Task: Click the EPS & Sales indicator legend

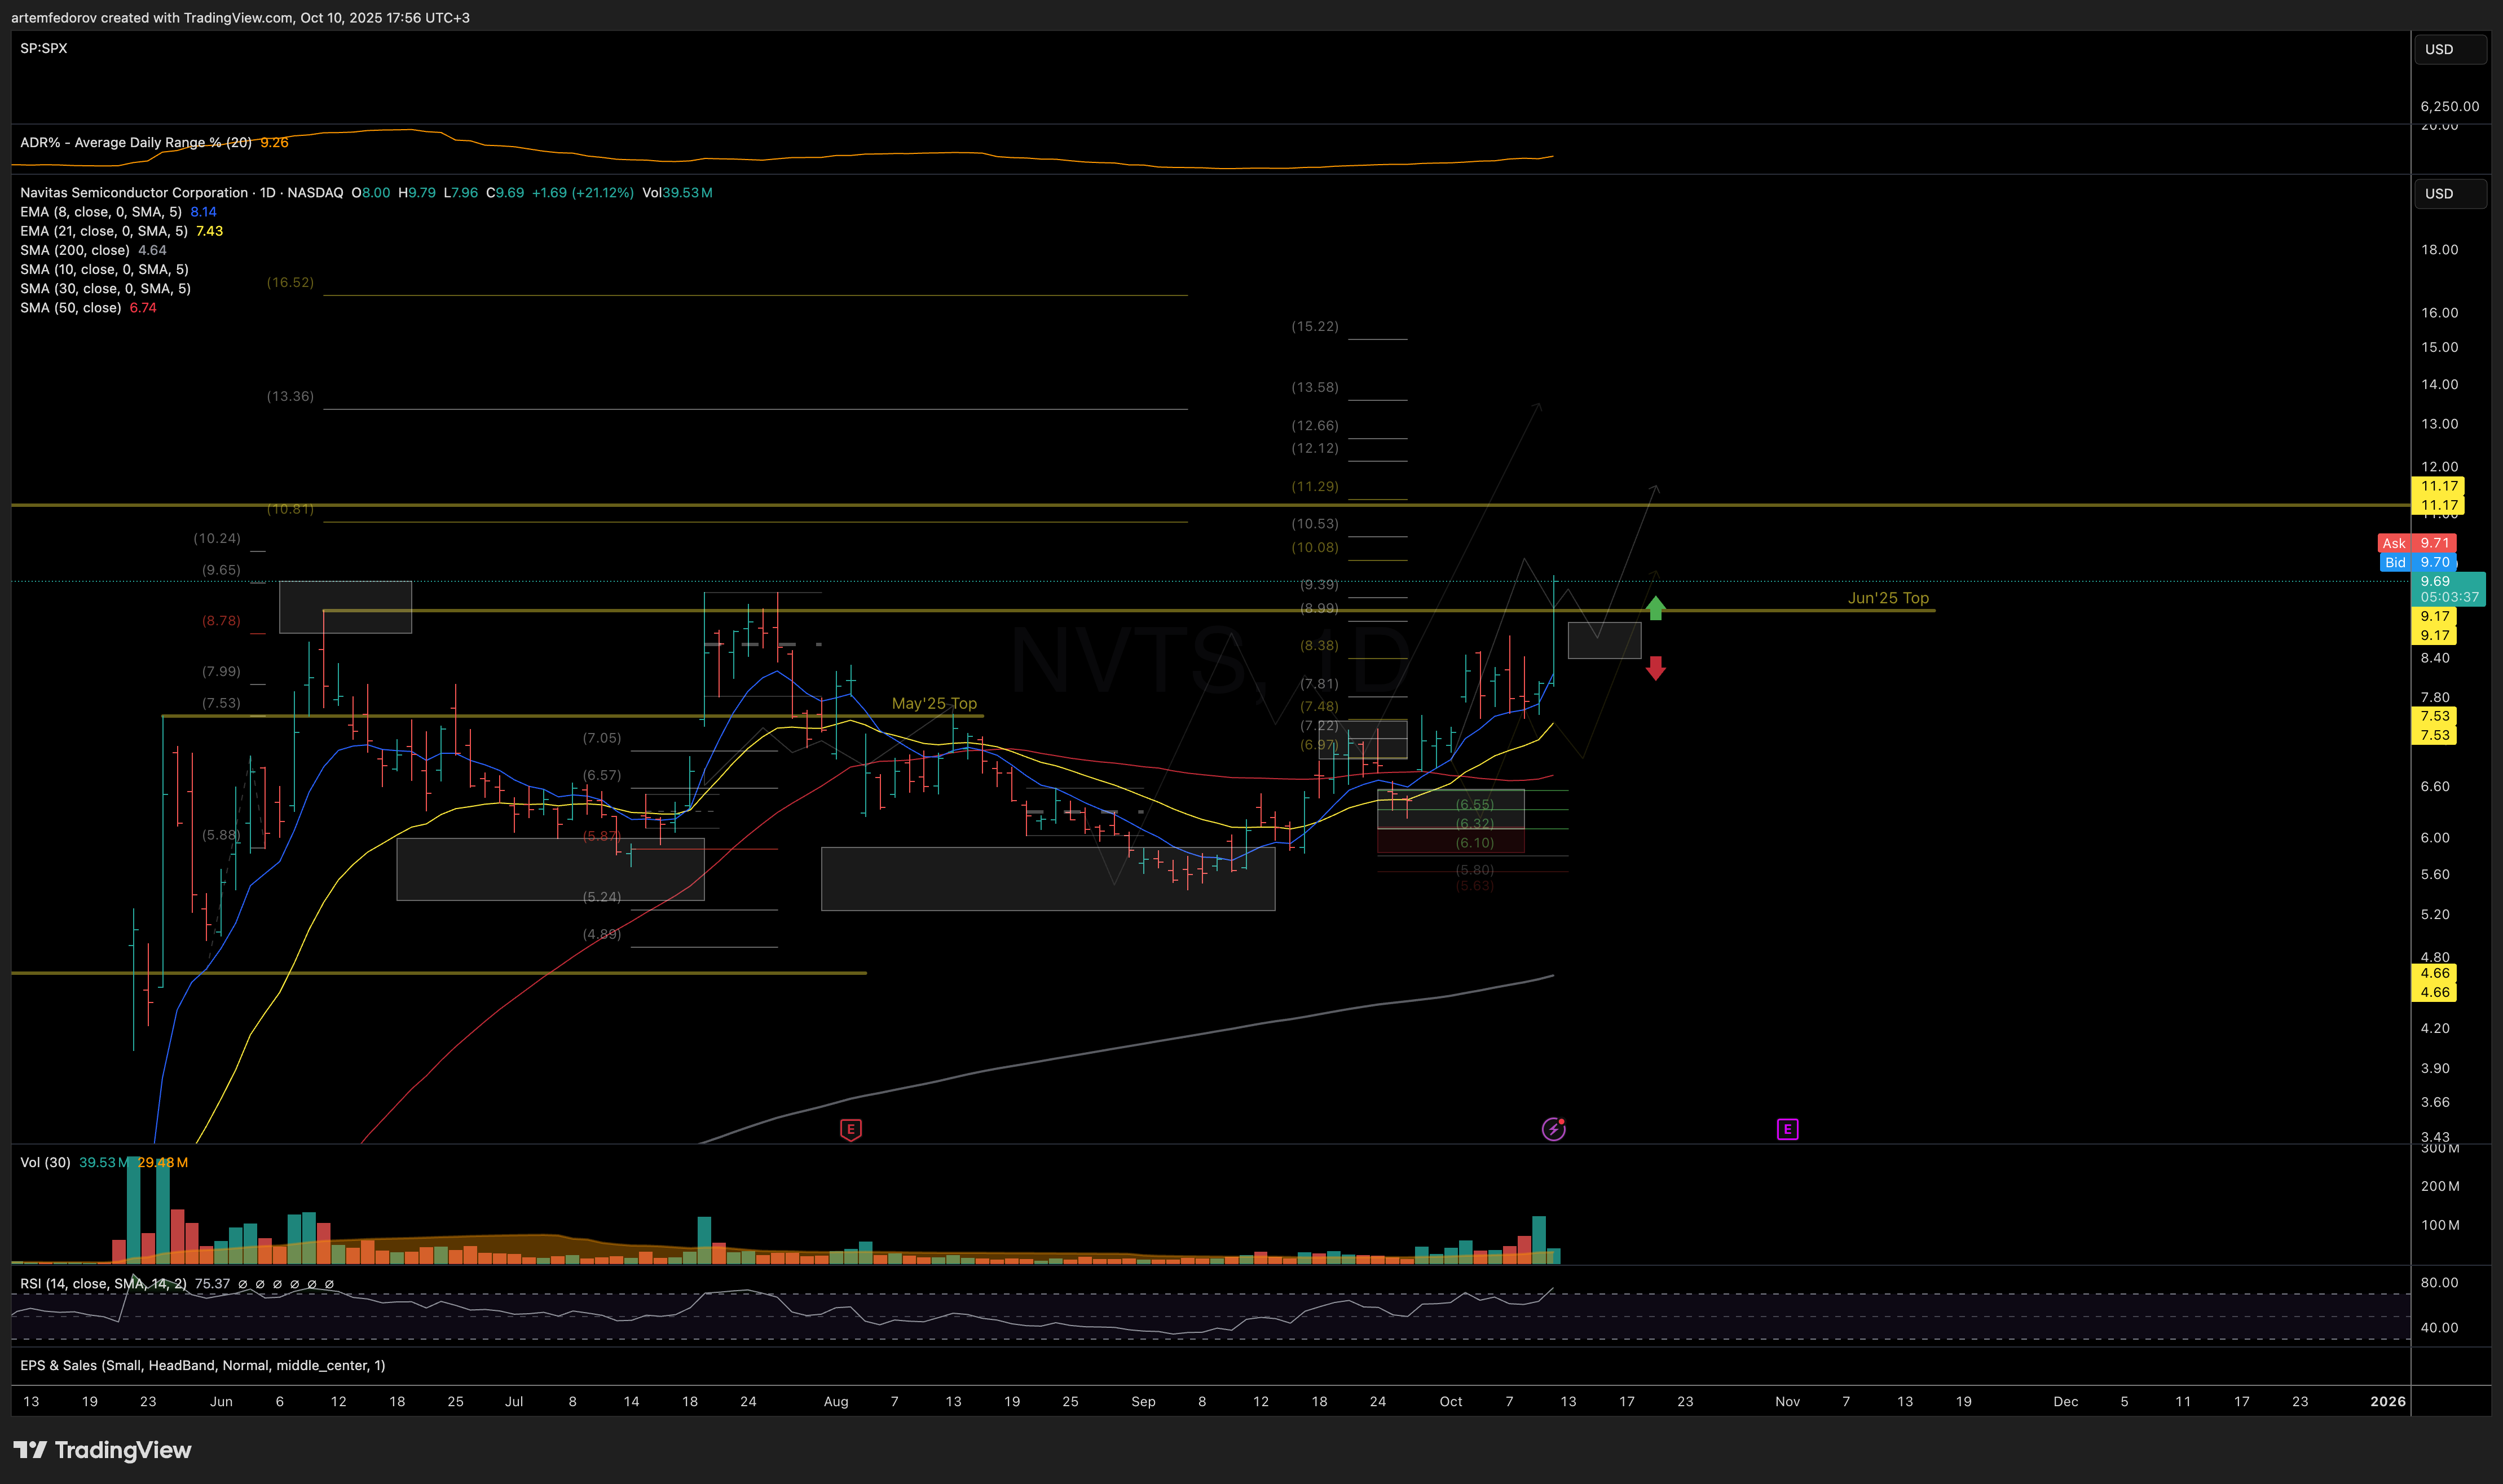Action: 202,1365
